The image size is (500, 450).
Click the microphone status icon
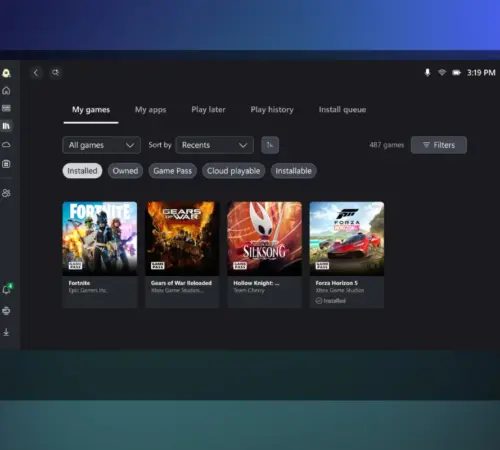click(x=427, y=73)
